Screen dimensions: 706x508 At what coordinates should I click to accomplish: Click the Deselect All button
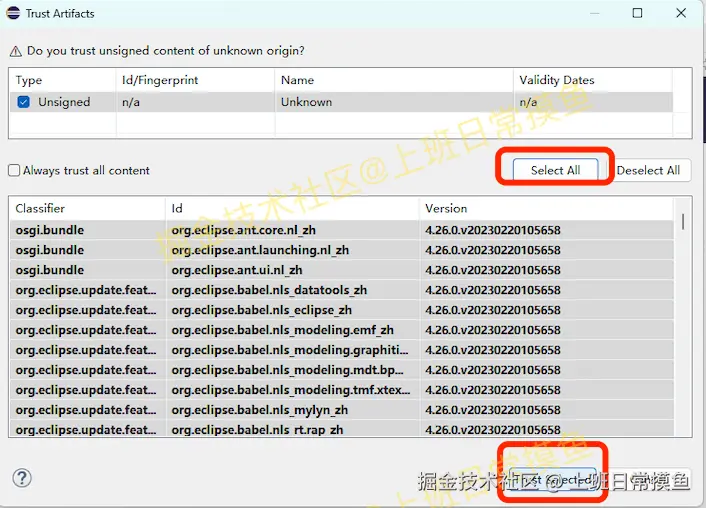[x=648, y=170]
